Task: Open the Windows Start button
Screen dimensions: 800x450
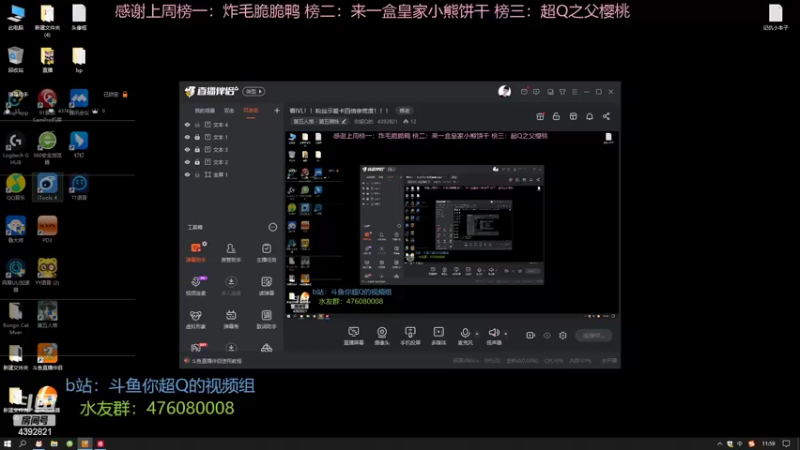Action: 7,444
